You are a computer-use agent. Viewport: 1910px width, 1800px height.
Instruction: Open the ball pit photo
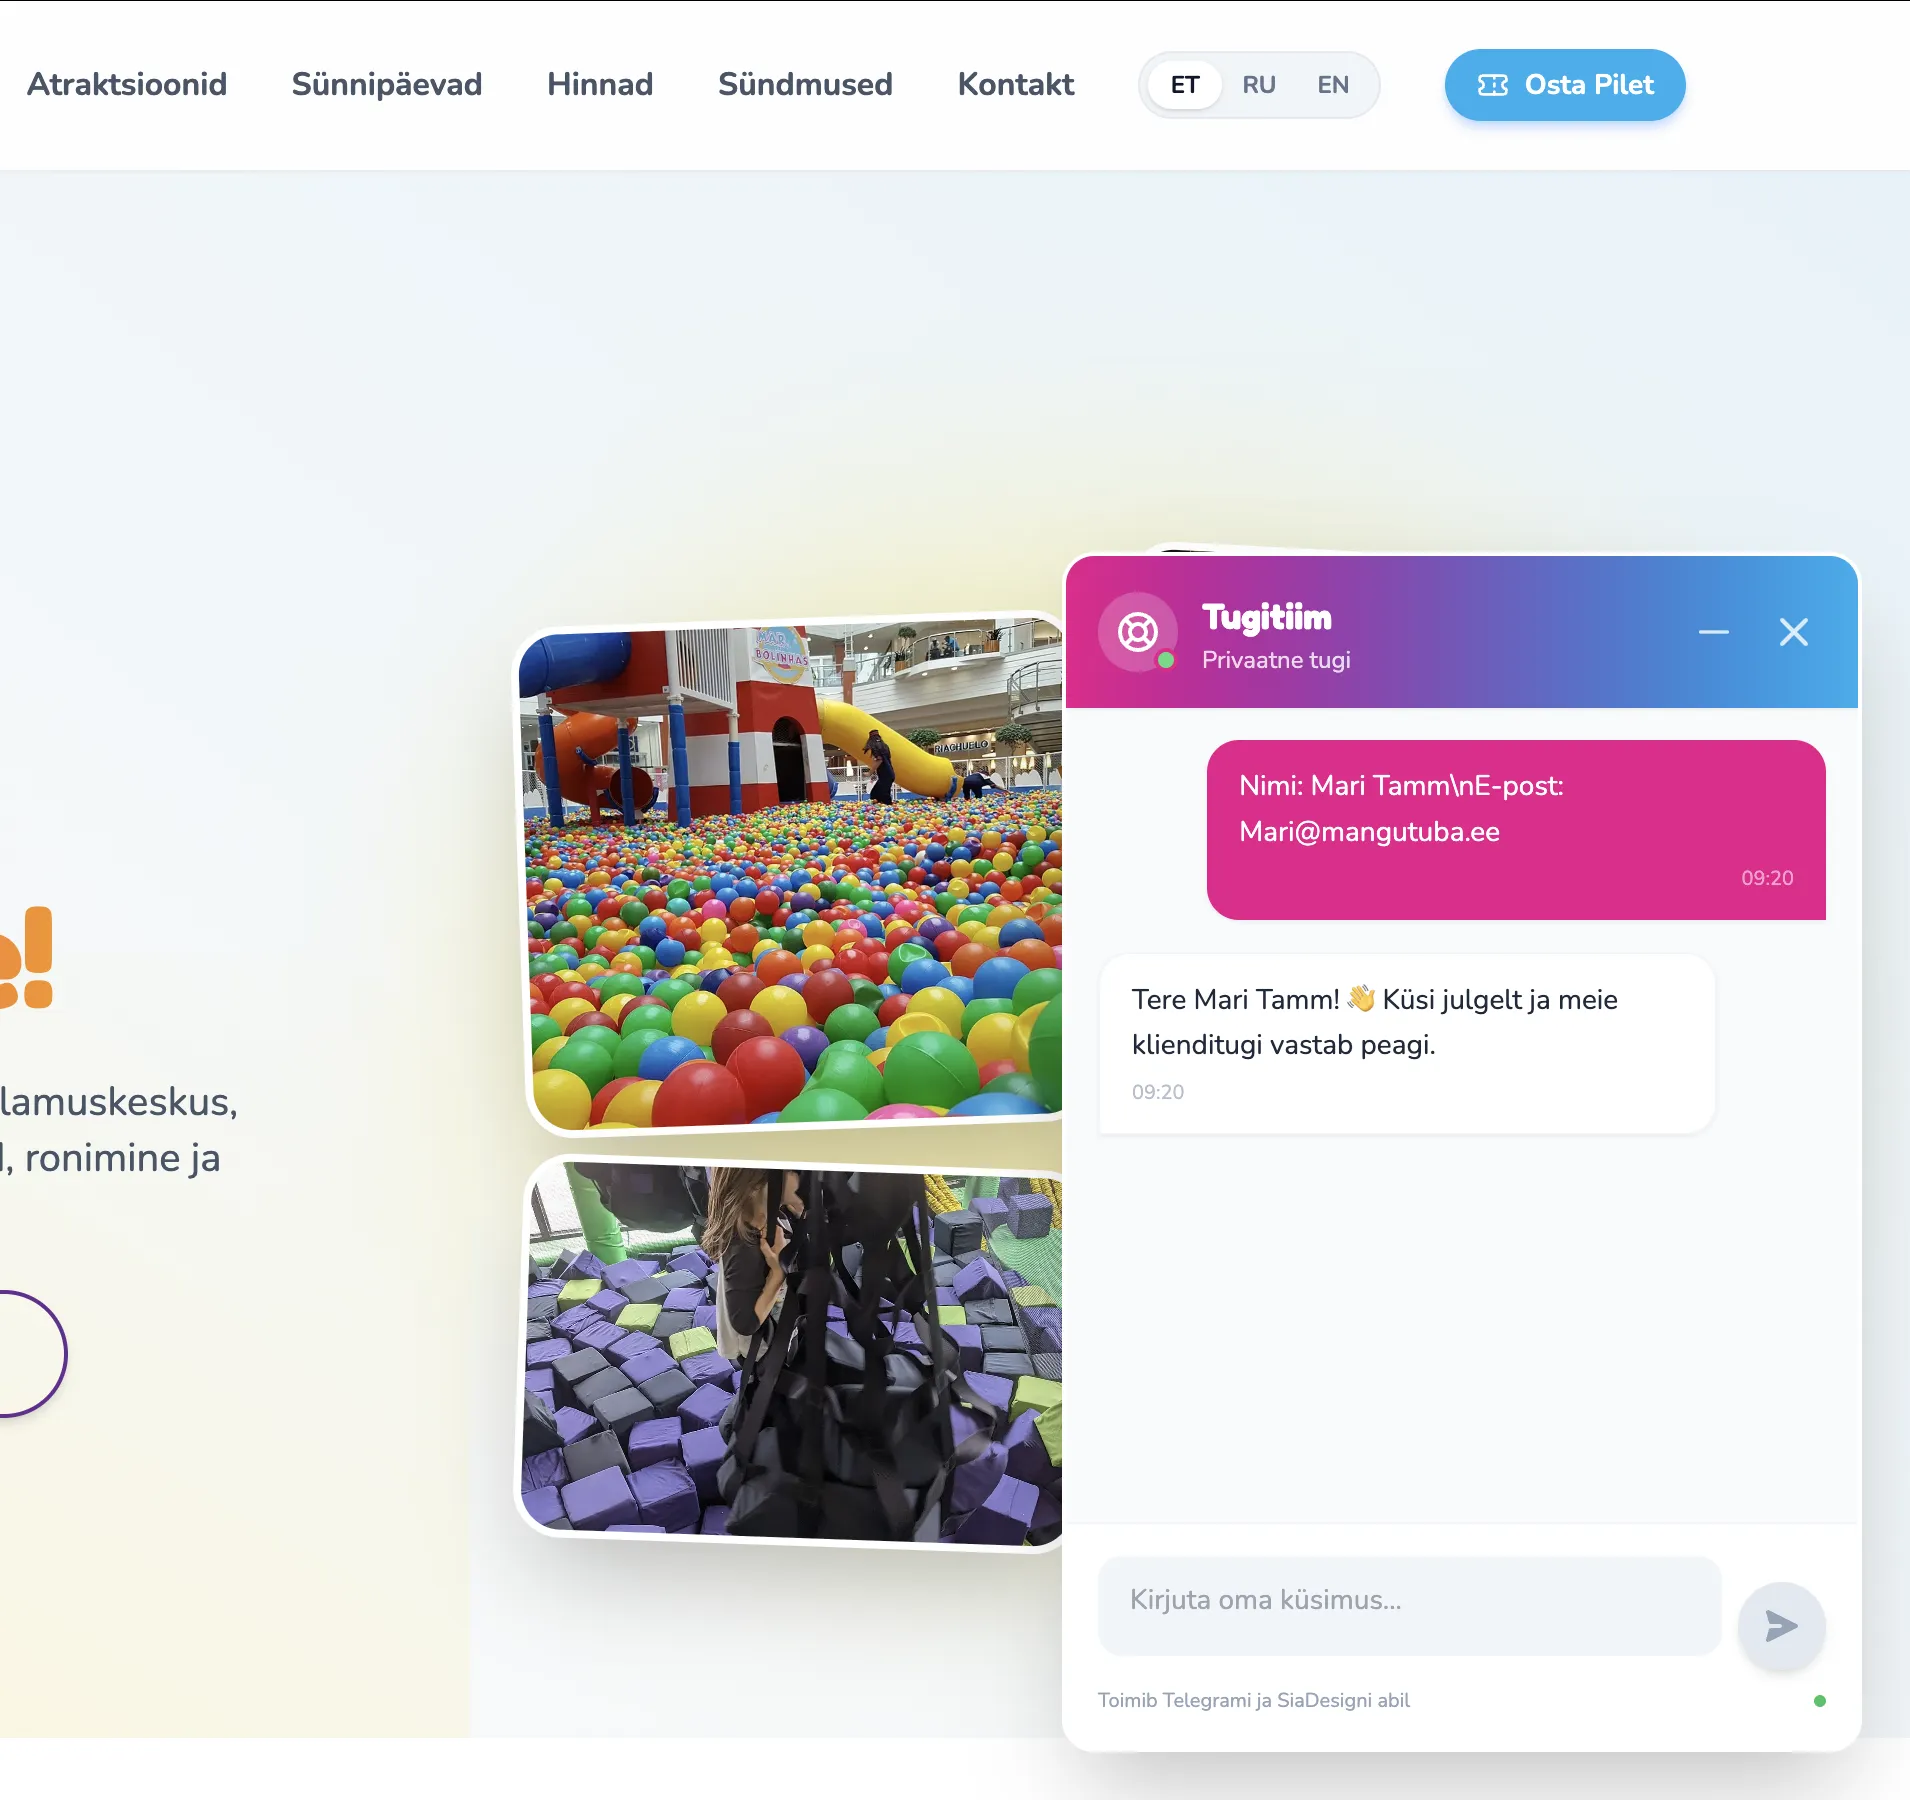792,873
